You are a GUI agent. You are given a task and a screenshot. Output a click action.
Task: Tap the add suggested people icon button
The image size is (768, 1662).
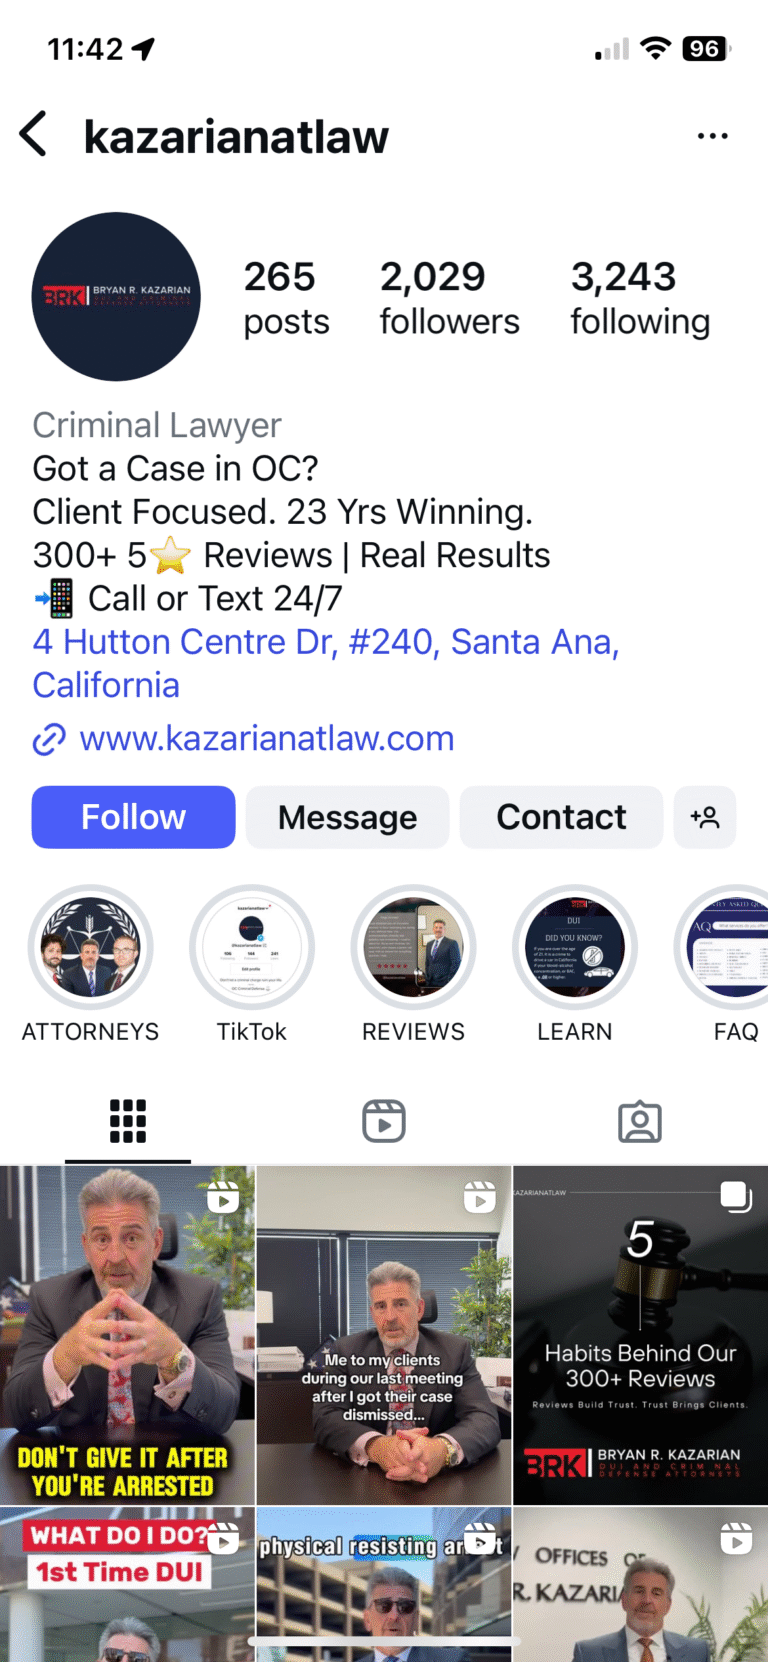point(705,817)
